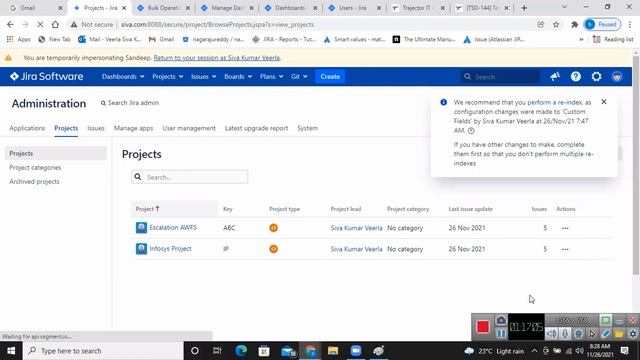Open File Explorer from taskbar
The height and width of the screenshot is (360, 640).
pos(333,351)
